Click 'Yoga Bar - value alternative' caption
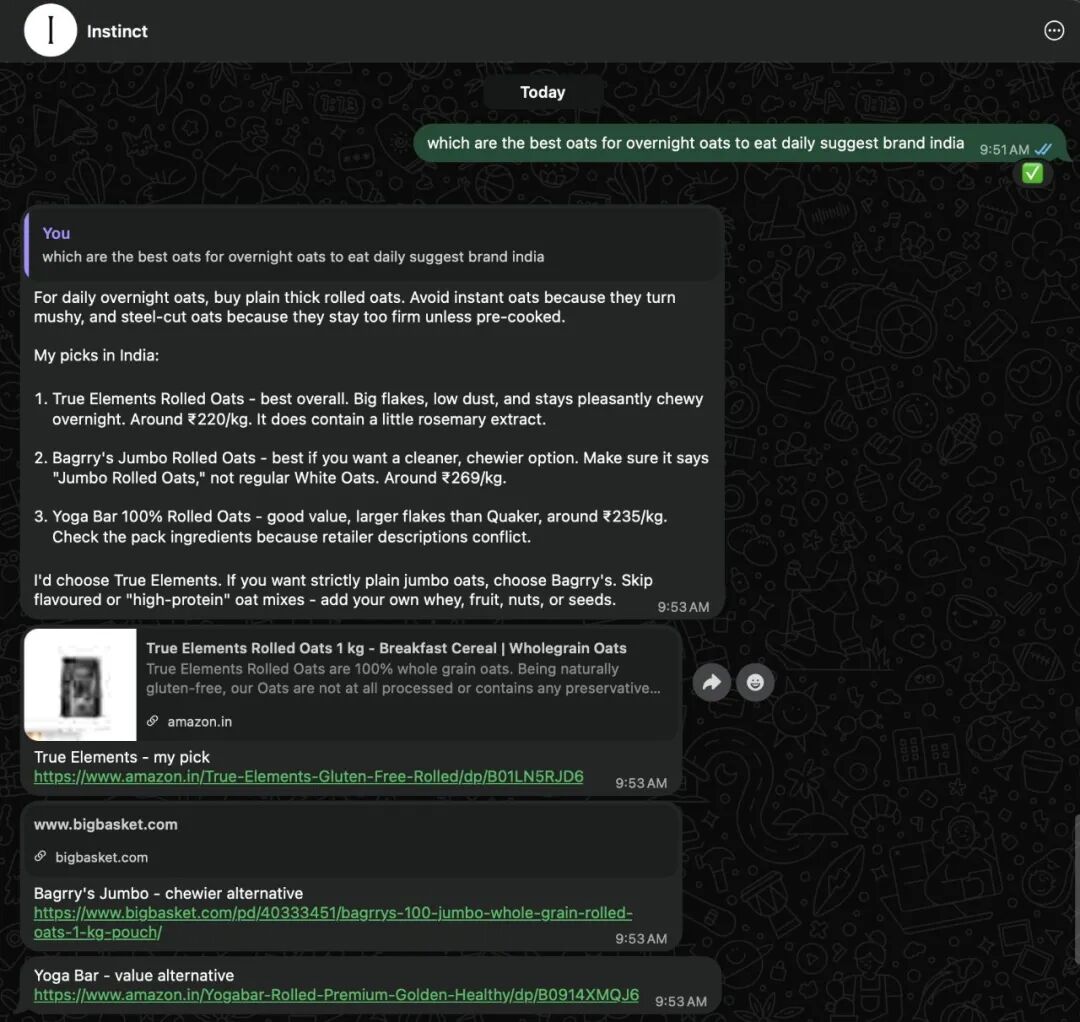 (x=134, y=975)
